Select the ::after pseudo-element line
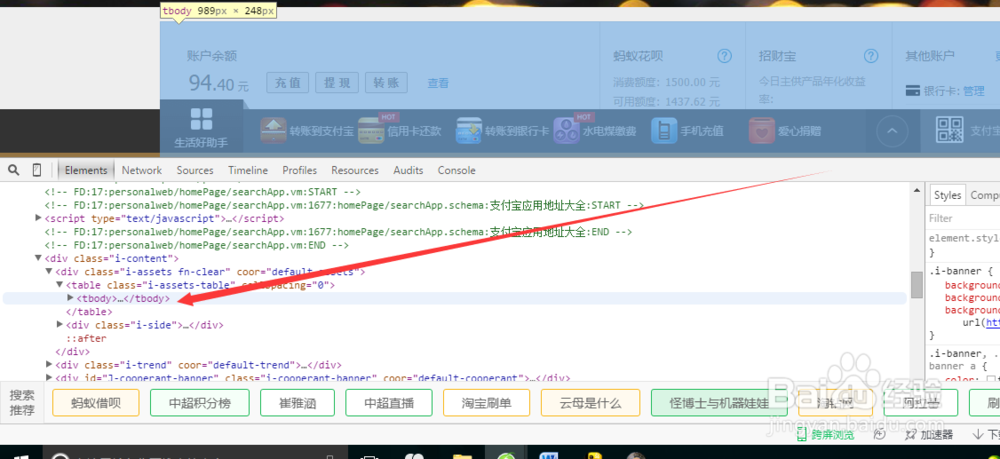This screenshot has height=459, width=1000. coord(86,339)
